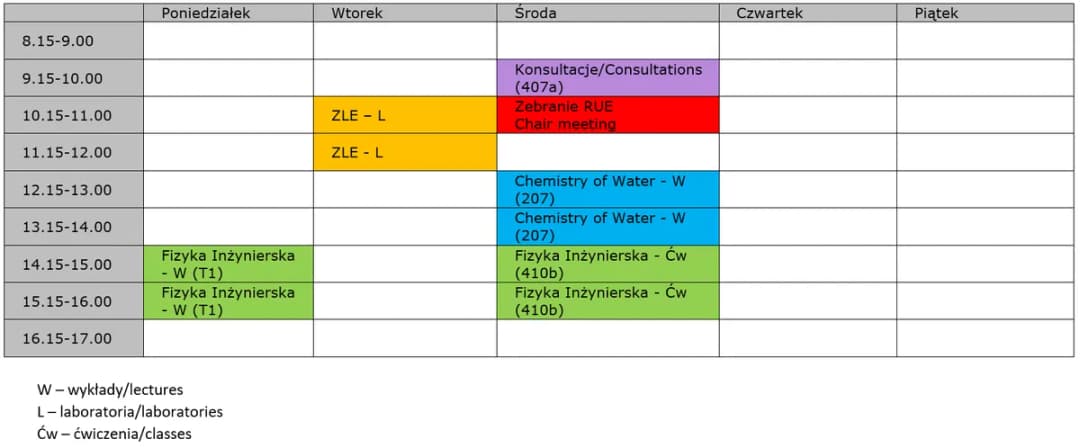Click the Wtorek column header
This screenshot has height=448, width=1080.
click(x=357, y=13)
